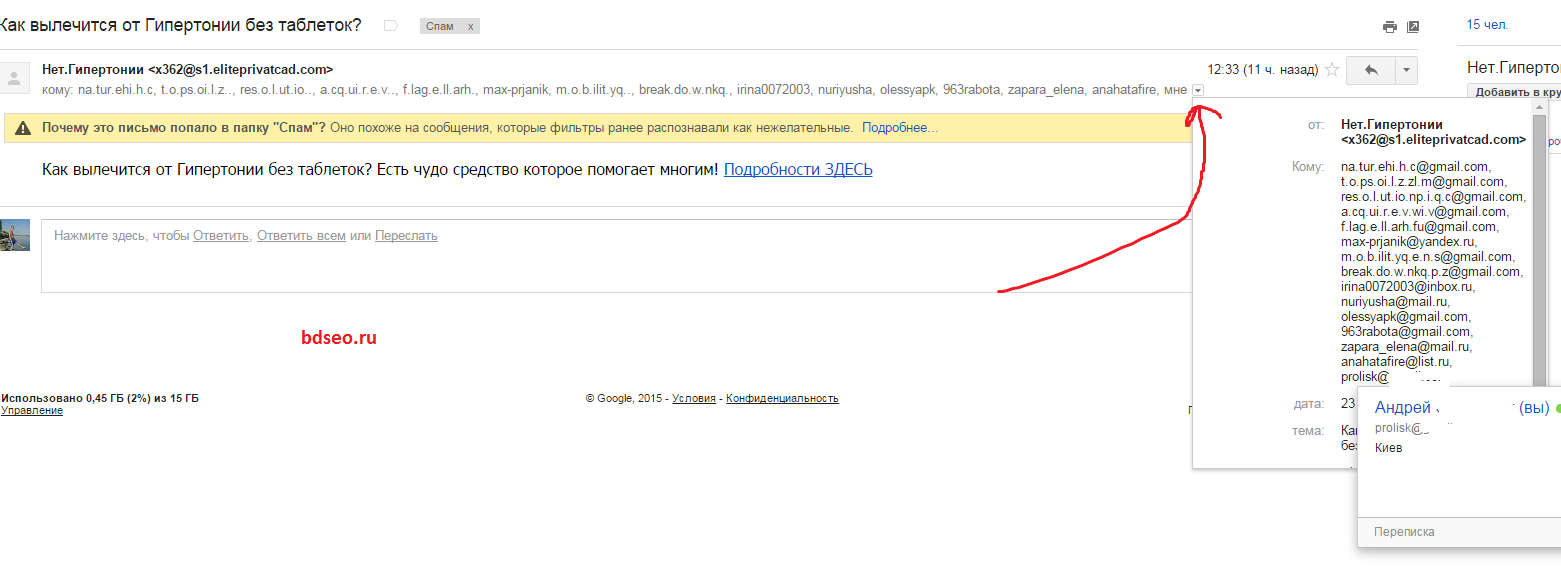Click your profile thumbnail near reply box
Image resolution: width=1561 pixels, height=568 pixels.
point(14,235)
